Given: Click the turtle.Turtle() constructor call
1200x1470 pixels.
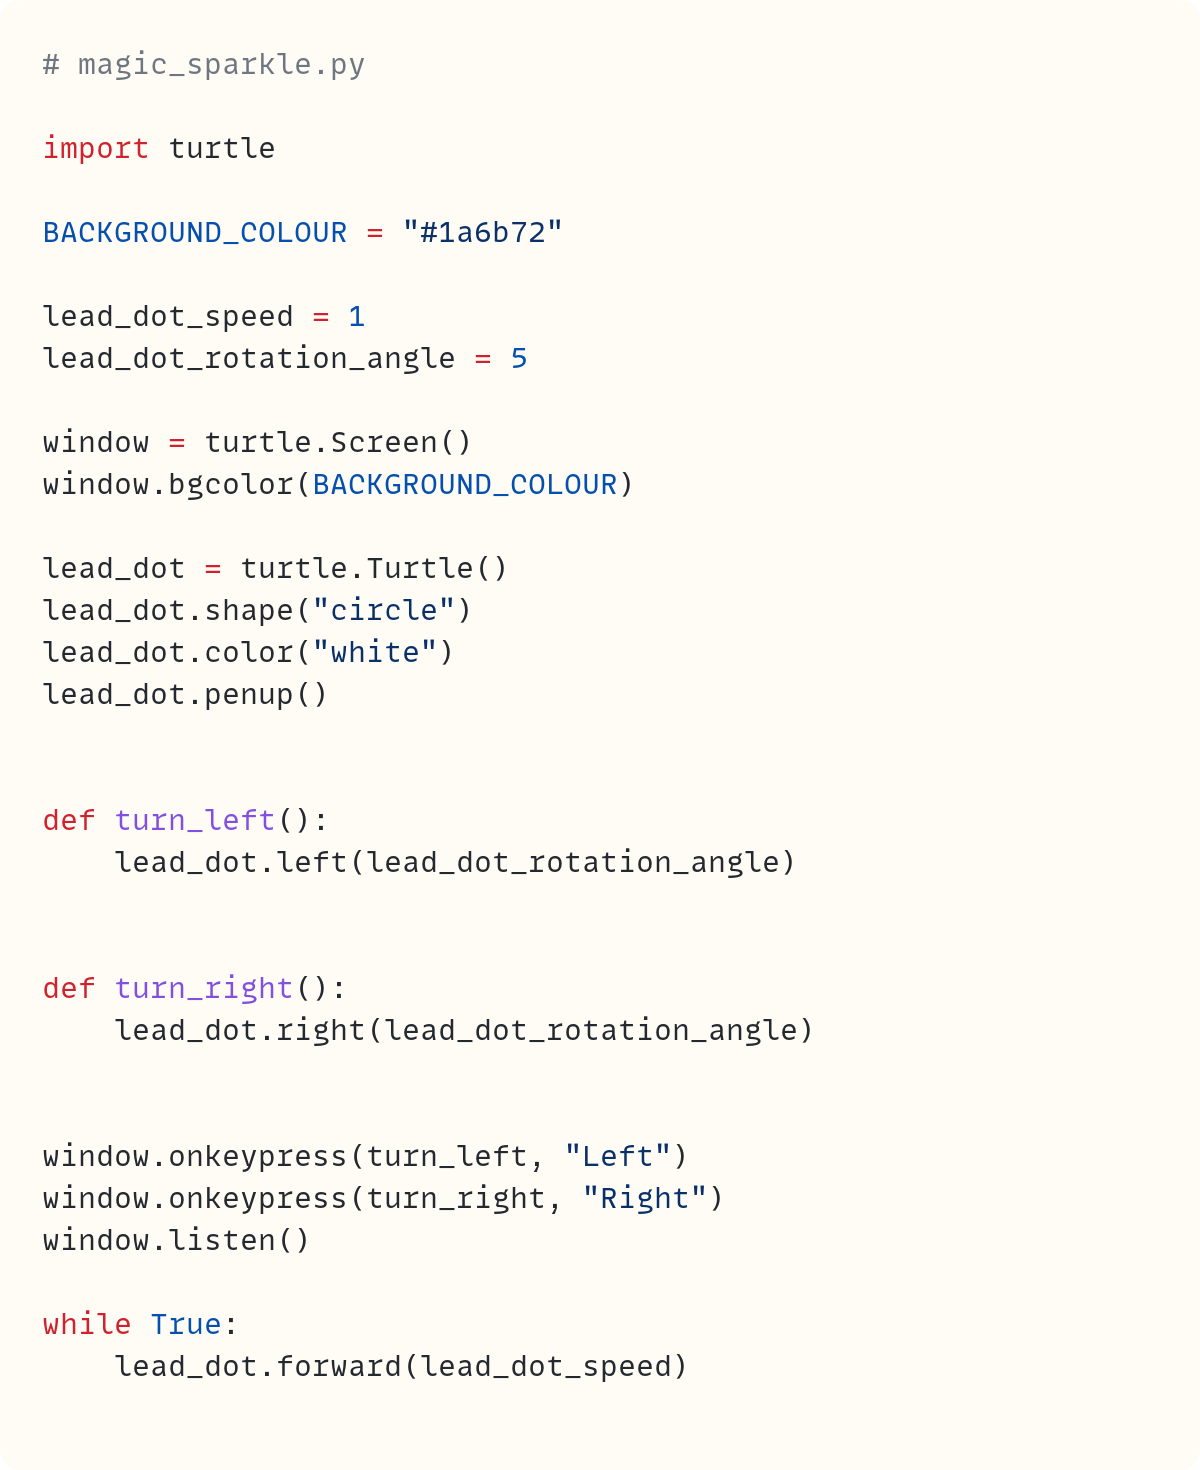Looking at the screenshot, I should 374,569.
